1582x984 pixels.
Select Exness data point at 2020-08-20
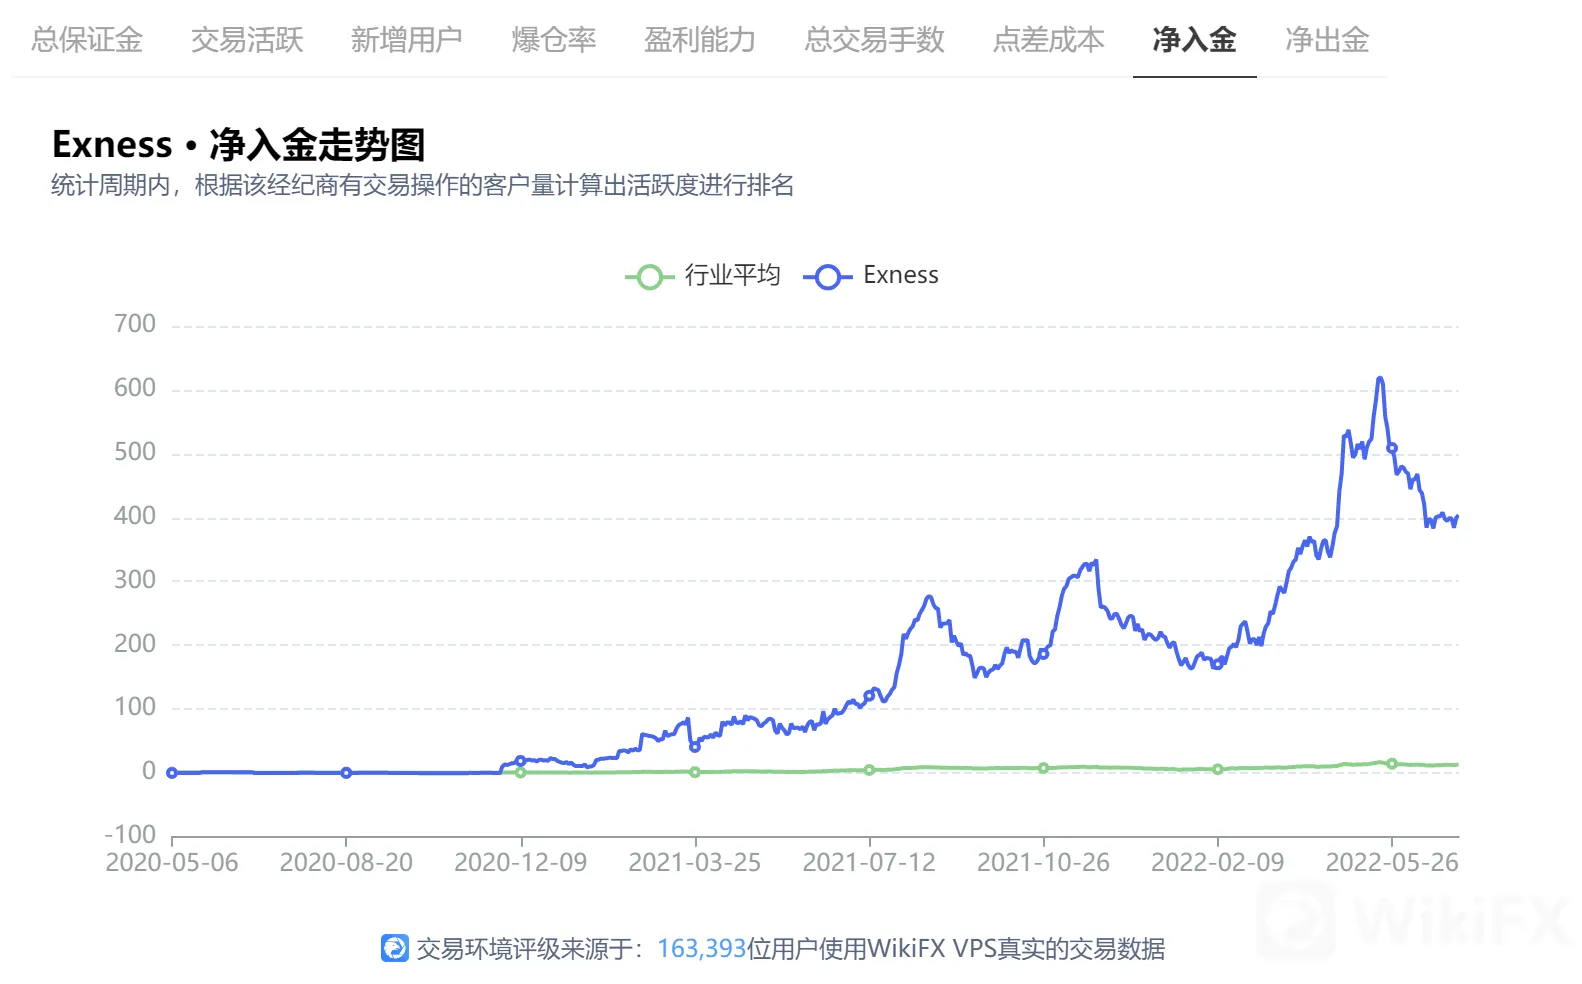pyautogui.click(x=346, y=773)
